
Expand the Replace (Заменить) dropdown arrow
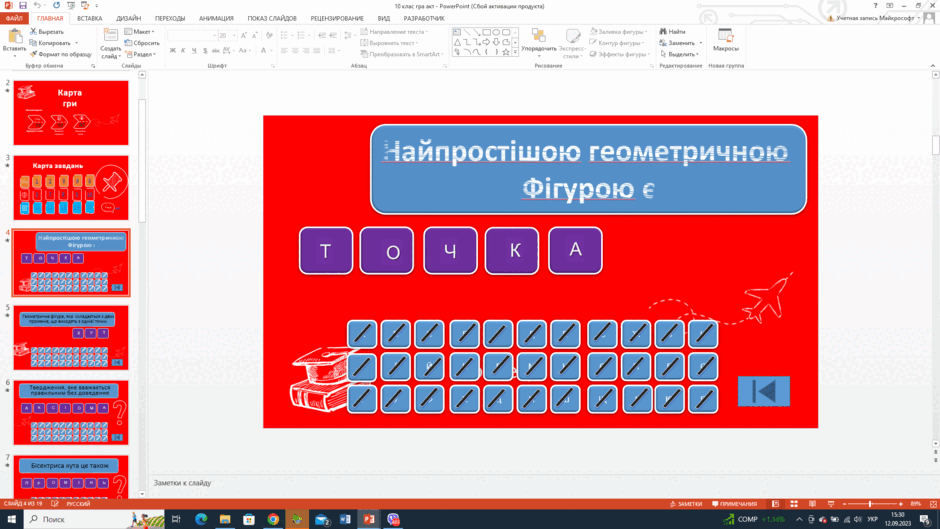700,43
